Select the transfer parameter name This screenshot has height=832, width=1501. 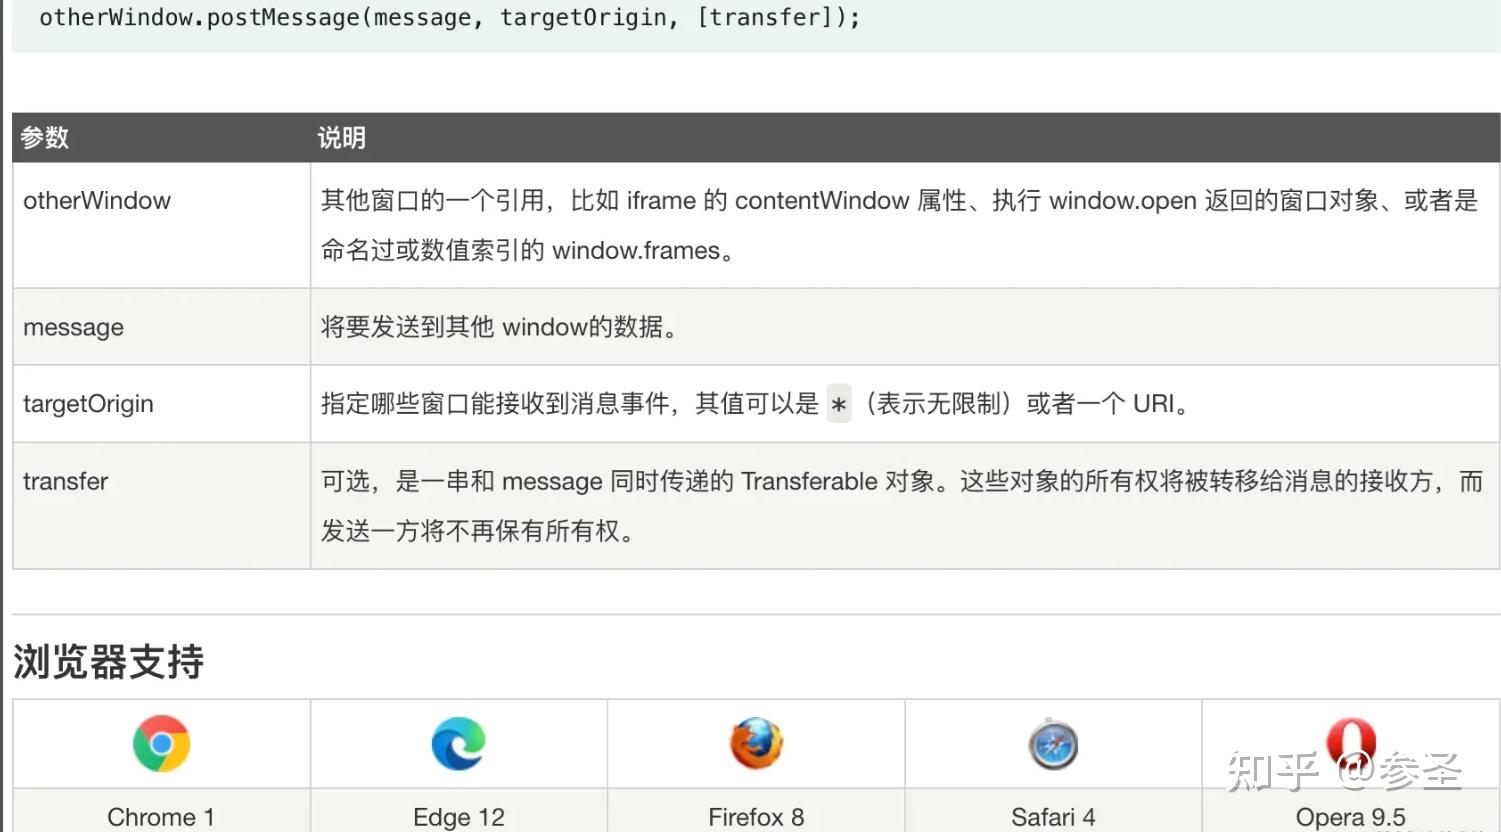[x=65, y=481]
